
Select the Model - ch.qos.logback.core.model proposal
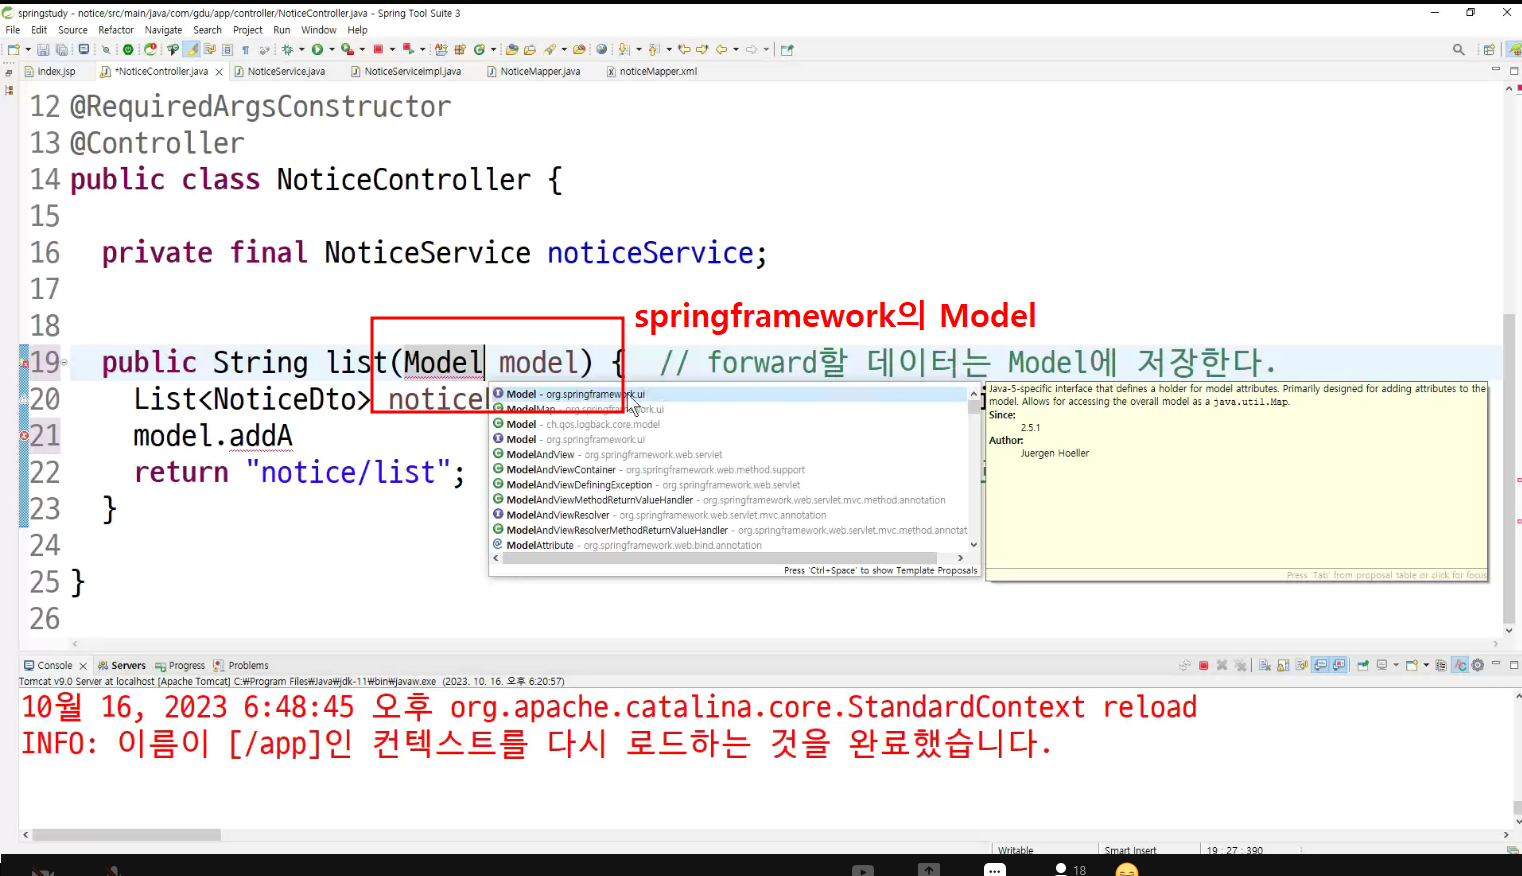tap(730, 424)
